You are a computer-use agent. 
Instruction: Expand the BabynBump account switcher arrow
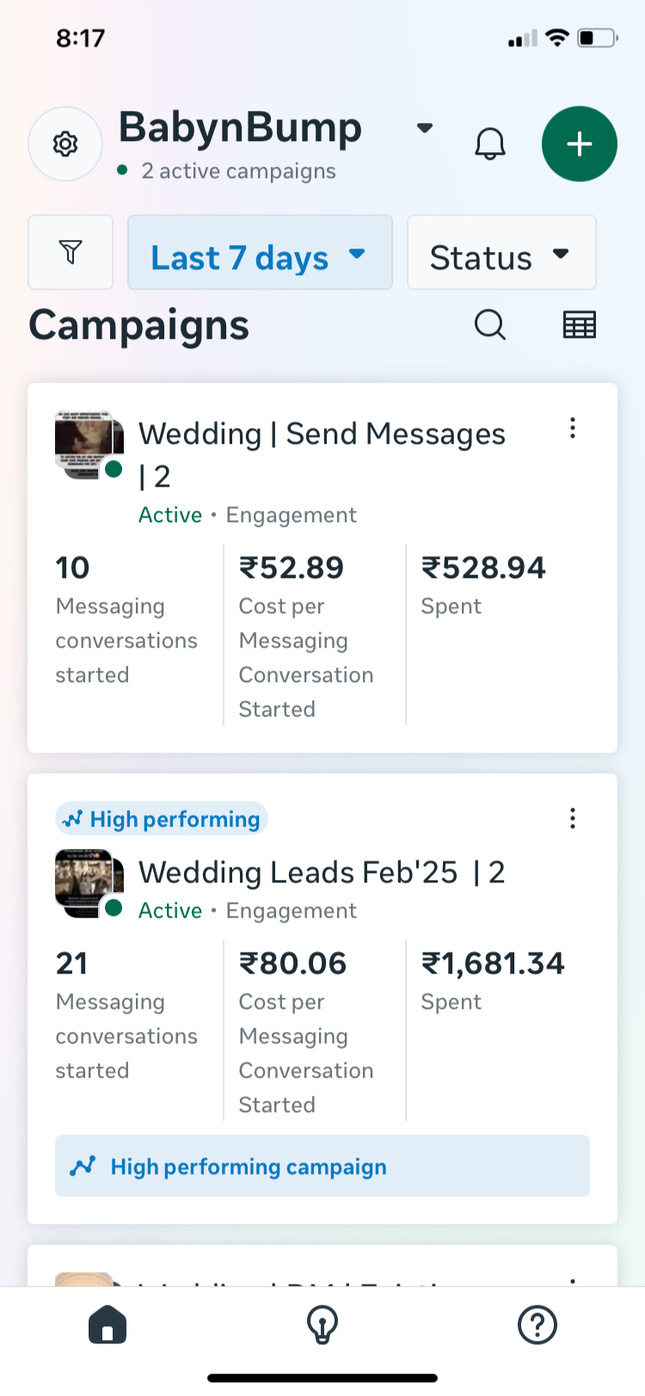425,128
